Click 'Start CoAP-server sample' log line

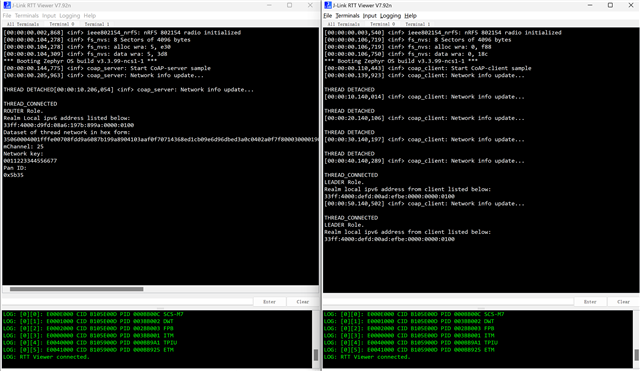tap(107, 68)
